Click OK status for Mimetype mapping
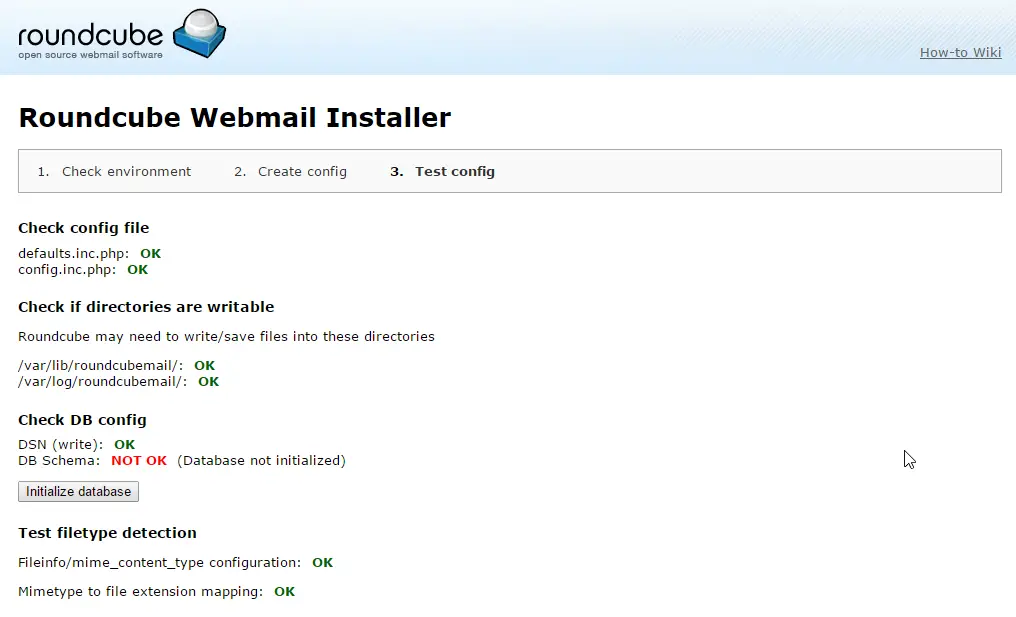Viewport: 1016px width, 617px height. pos(284,592)
